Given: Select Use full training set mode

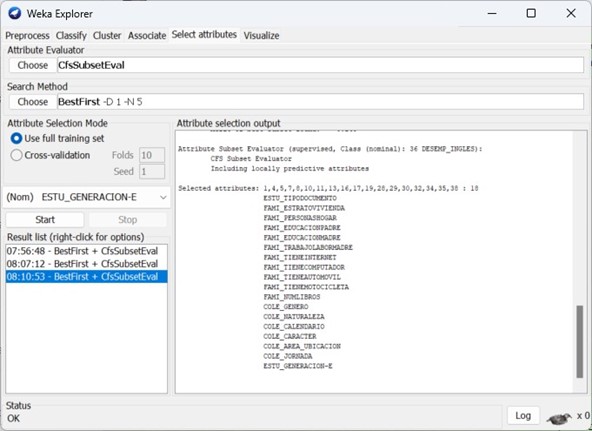Looking at the screenshot, I should click(58, 139).
